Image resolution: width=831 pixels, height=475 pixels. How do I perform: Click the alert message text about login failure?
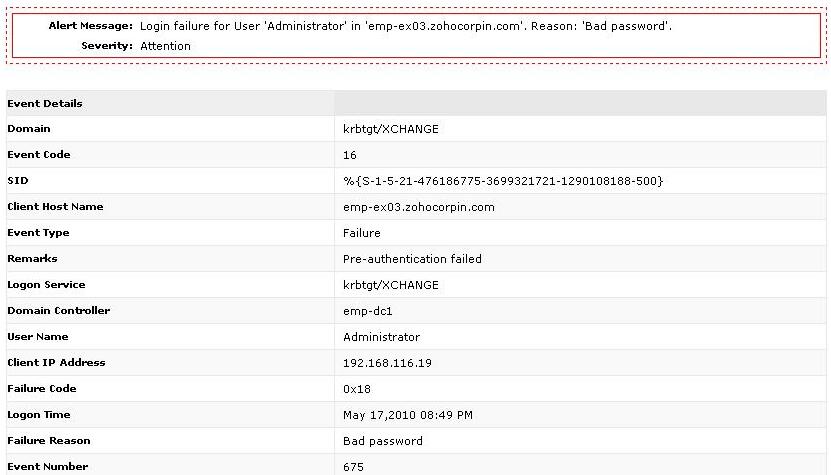(405, 26)
